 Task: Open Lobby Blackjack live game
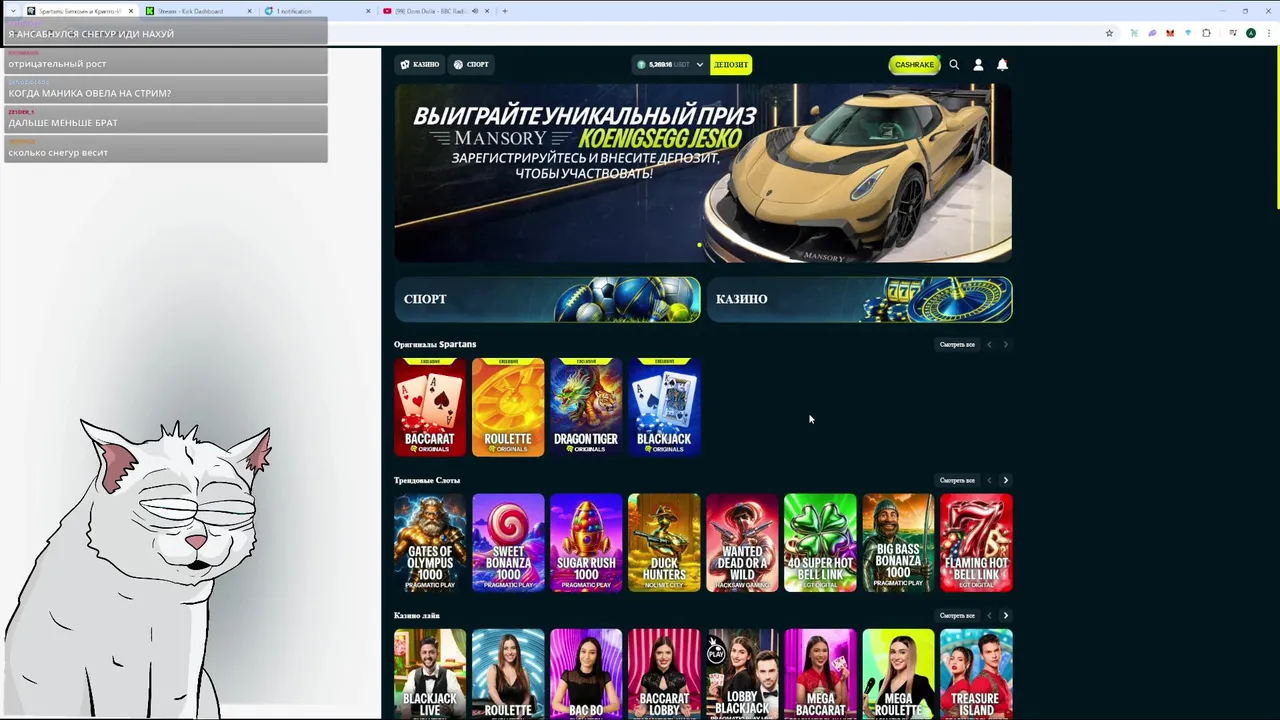[x=742, y=674]
